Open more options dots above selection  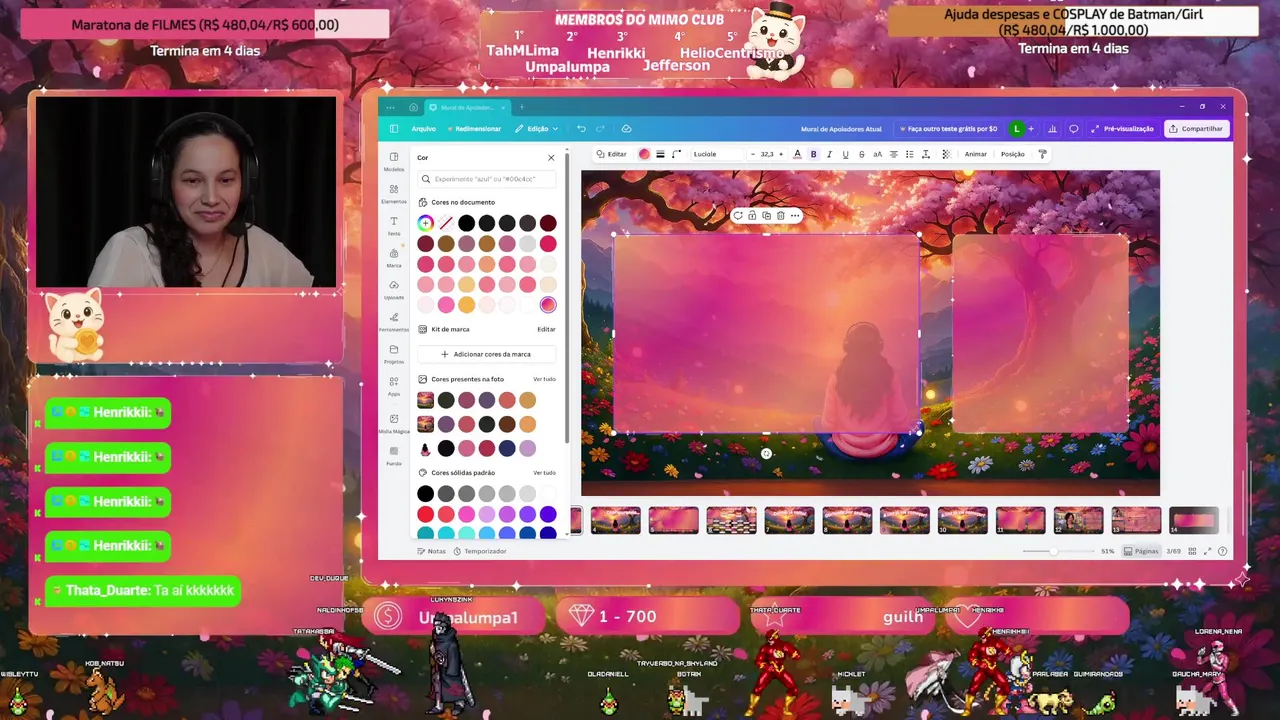[x=795, y=215]
